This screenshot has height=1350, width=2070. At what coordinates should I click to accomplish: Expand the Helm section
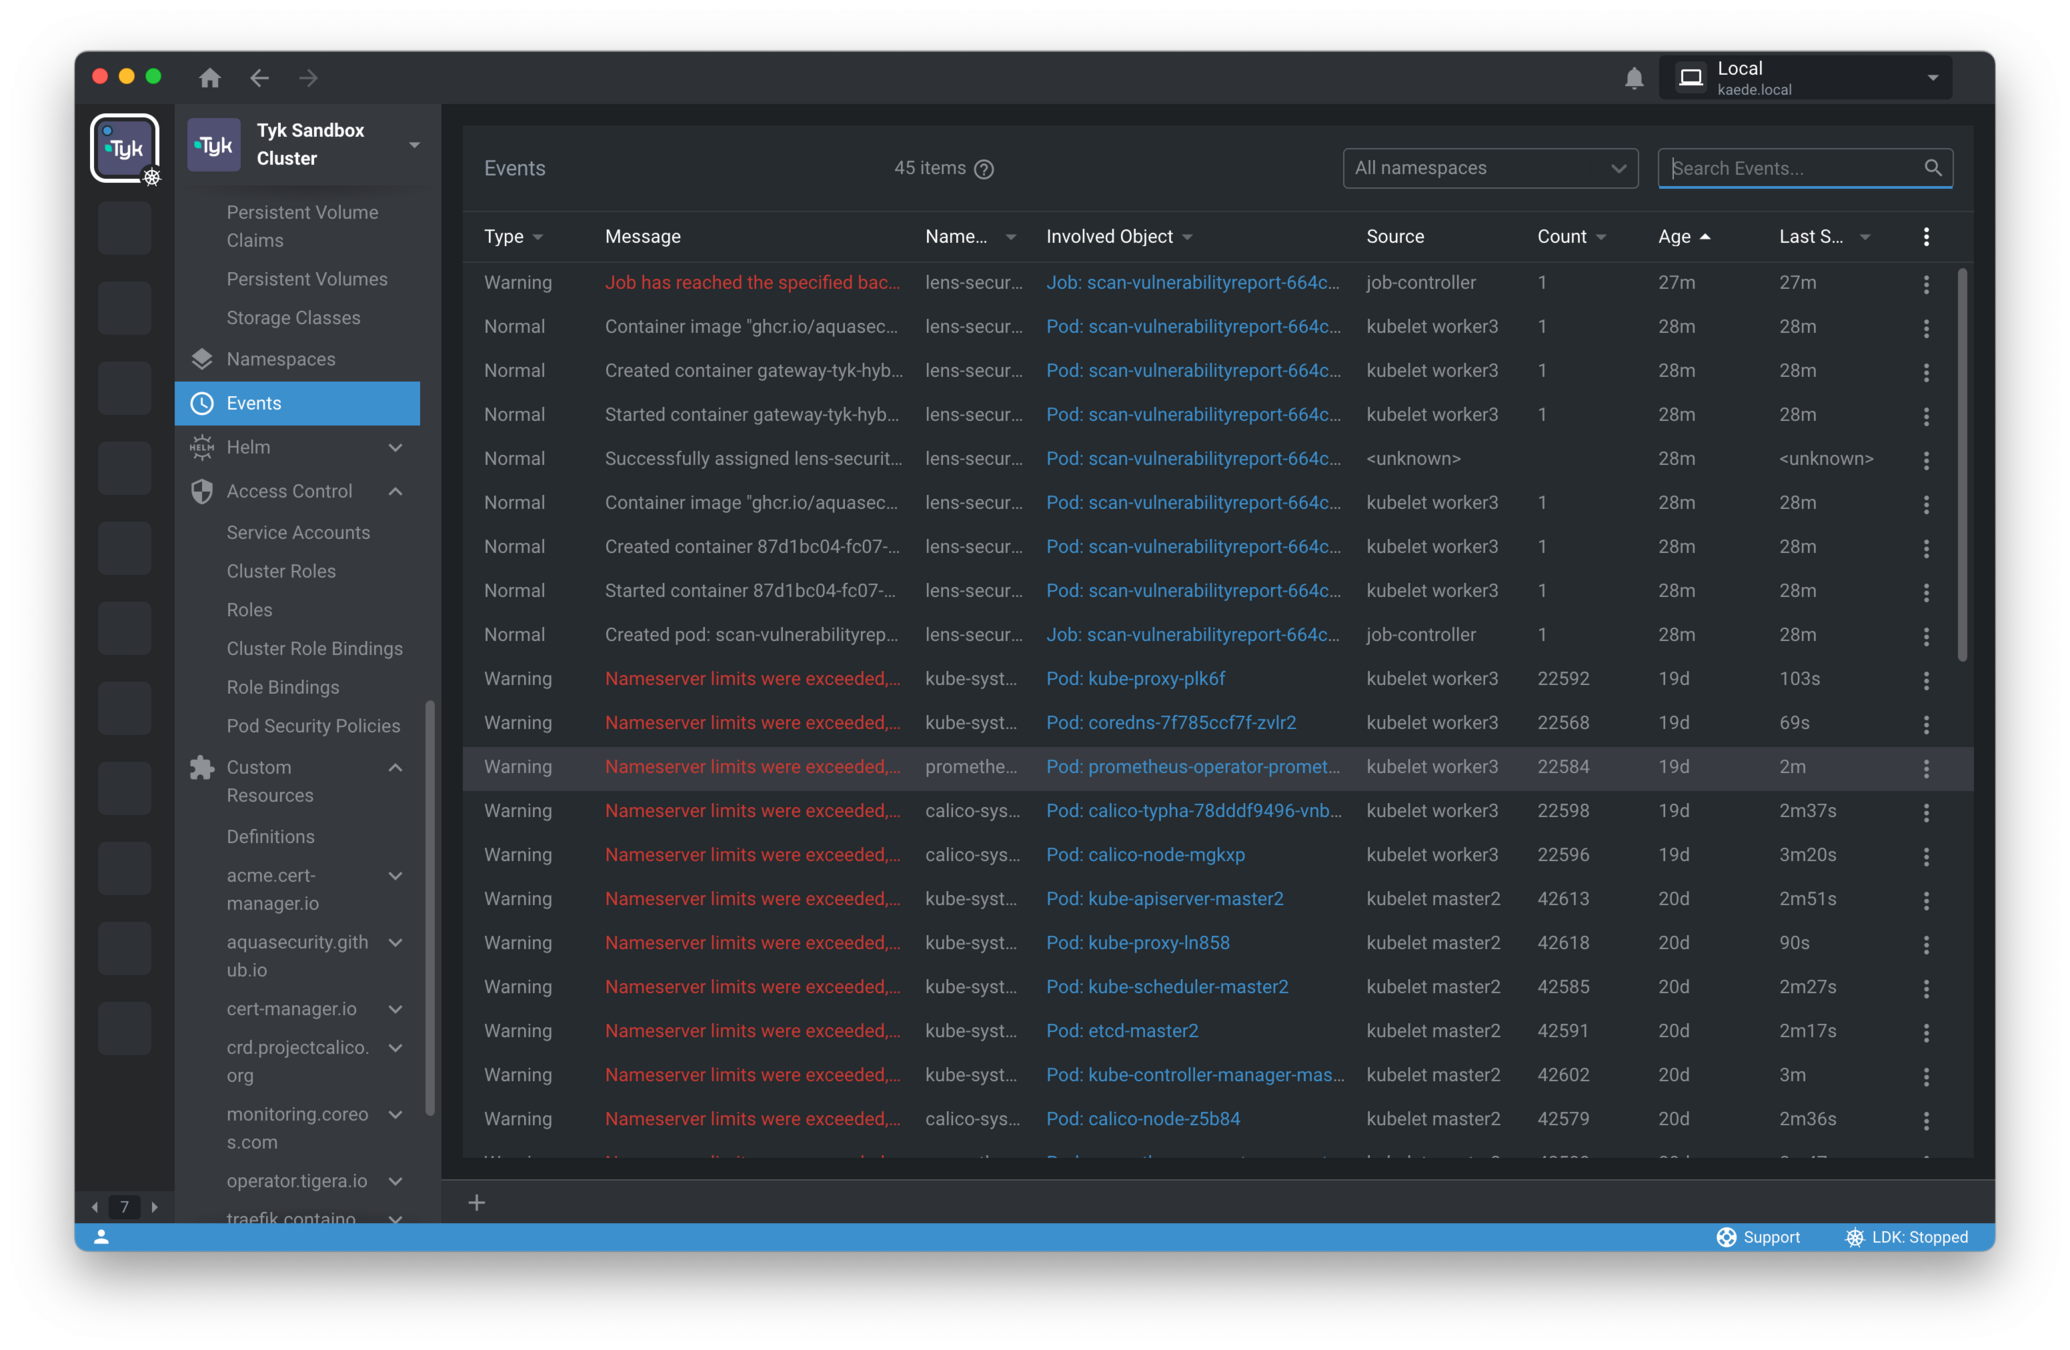pos(395,447)
